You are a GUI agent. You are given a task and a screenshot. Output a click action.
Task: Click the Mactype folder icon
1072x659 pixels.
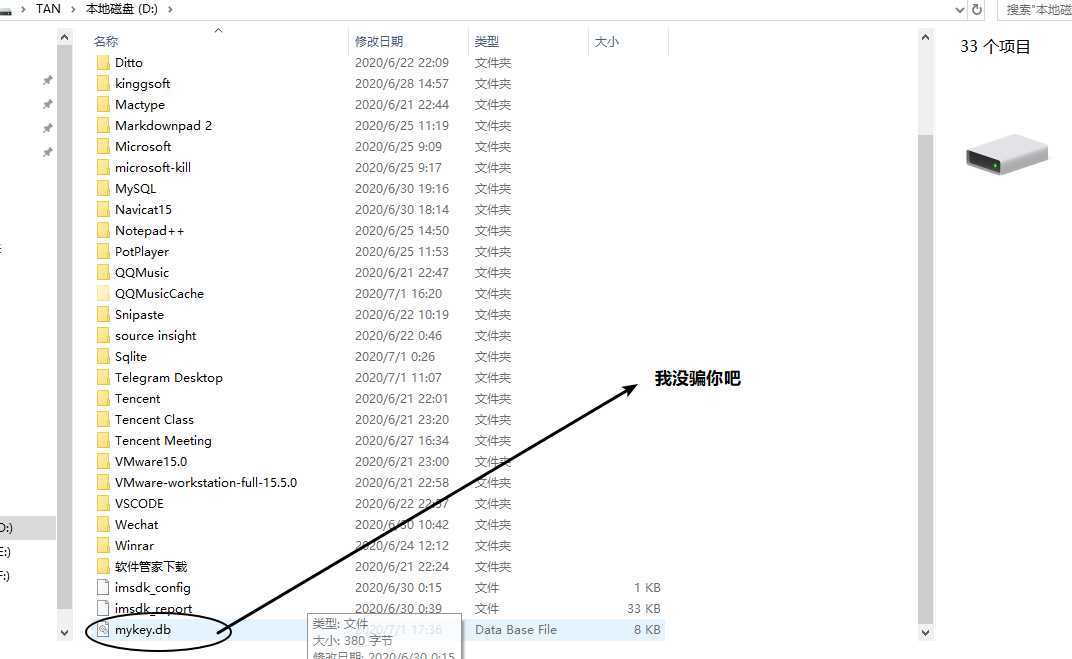pyautogui.click(x=103, y=105)
